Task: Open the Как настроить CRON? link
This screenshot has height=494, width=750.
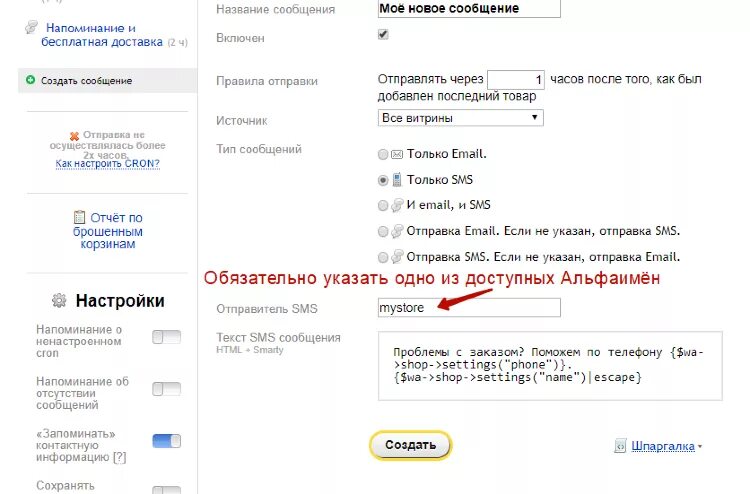Action: point(108,164)
